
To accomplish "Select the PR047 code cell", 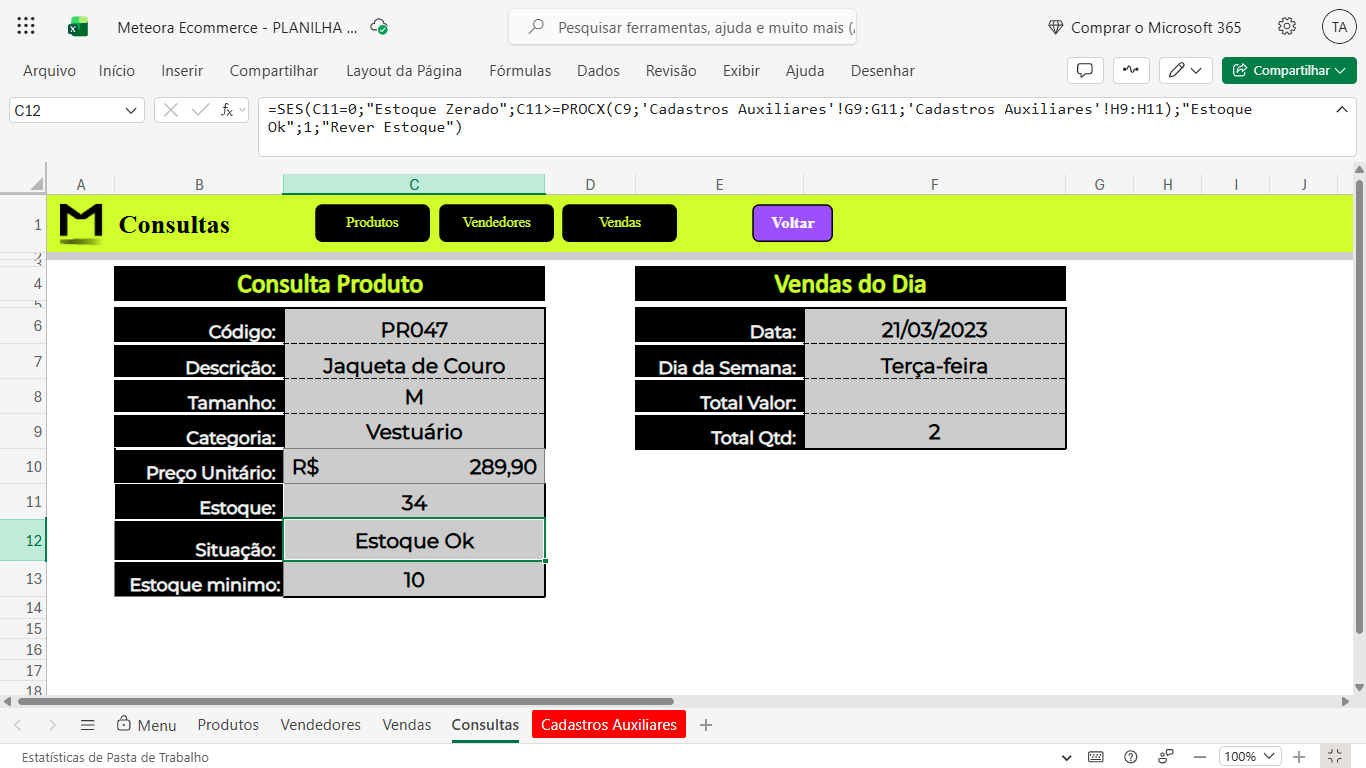I will coord(414,328).
